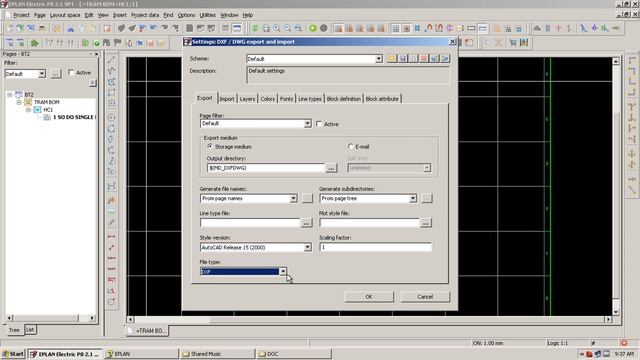Image resolution: width=640 pixels, height=360 pixels.
Task: Open the Page filter dropdown in dialog
Action: pyautogui.click(x=307, y=123)
